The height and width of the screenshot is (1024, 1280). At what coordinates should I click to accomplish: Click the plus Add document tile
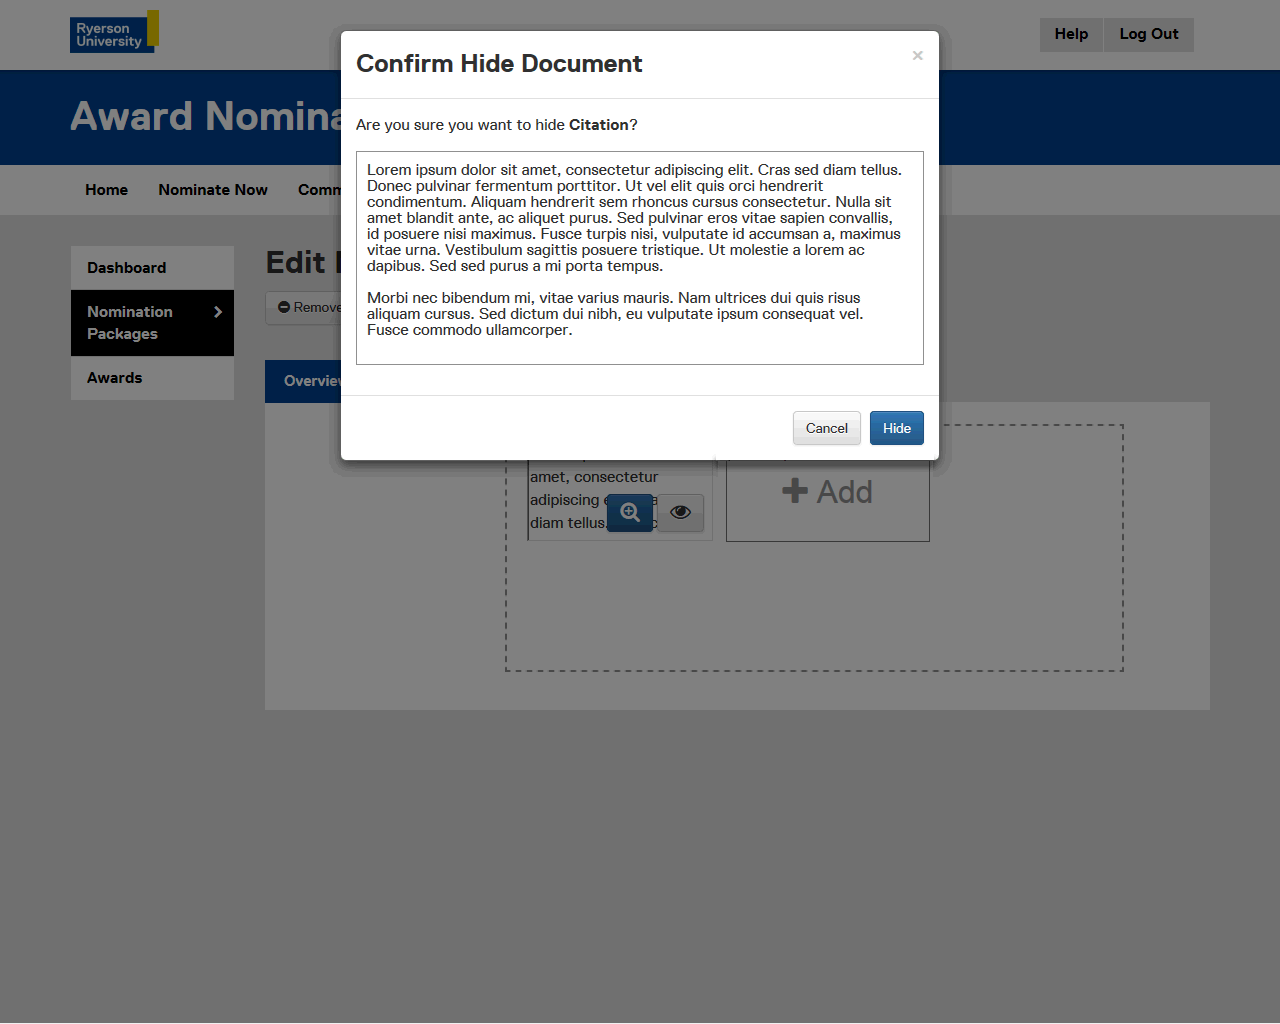[827, 492]
